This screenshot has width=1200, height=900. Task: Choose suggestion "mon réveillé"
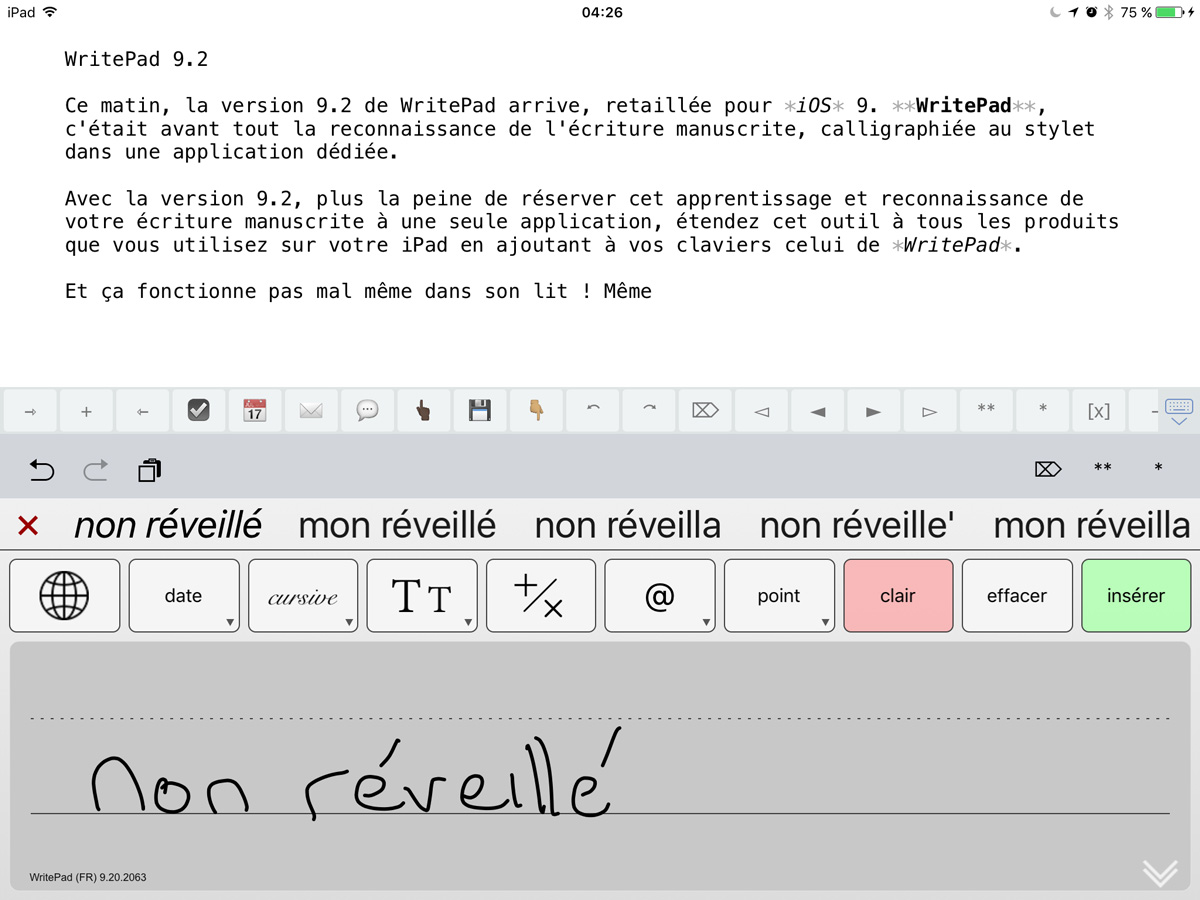(x=397, y=525)
